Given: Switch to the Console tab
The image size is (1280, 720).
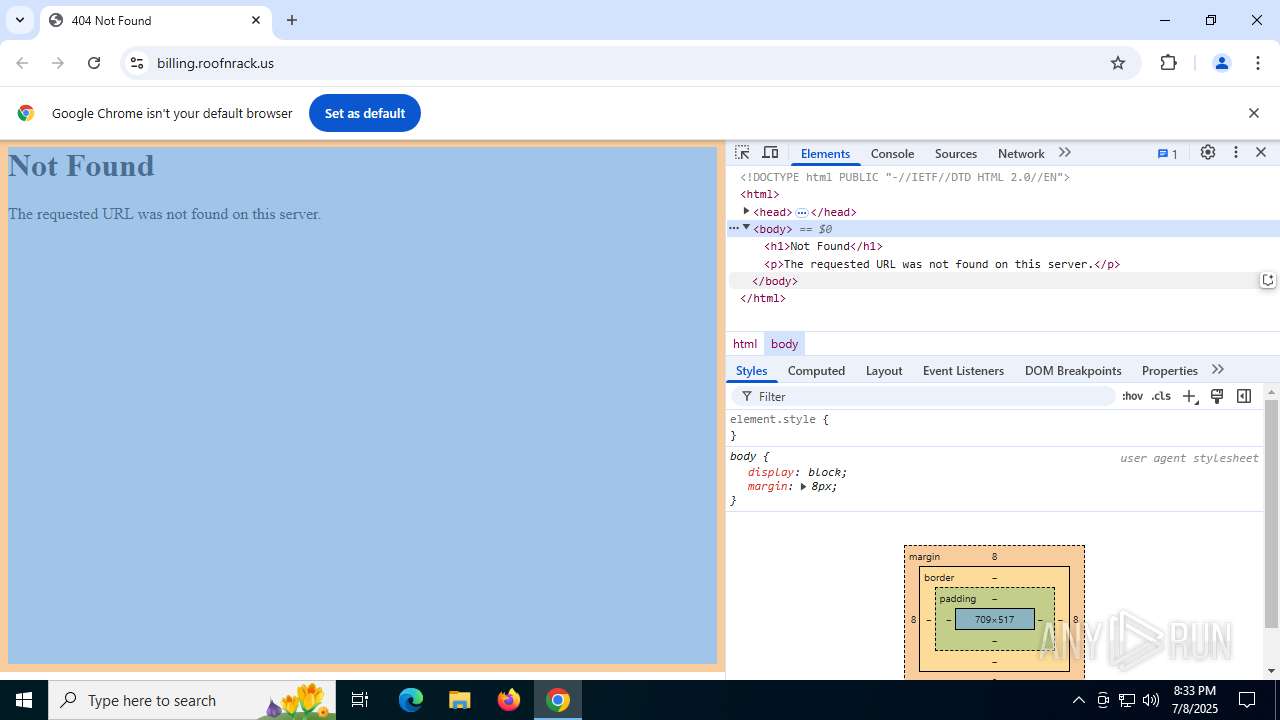Looking at the screenshot, I should coord(892,154).
